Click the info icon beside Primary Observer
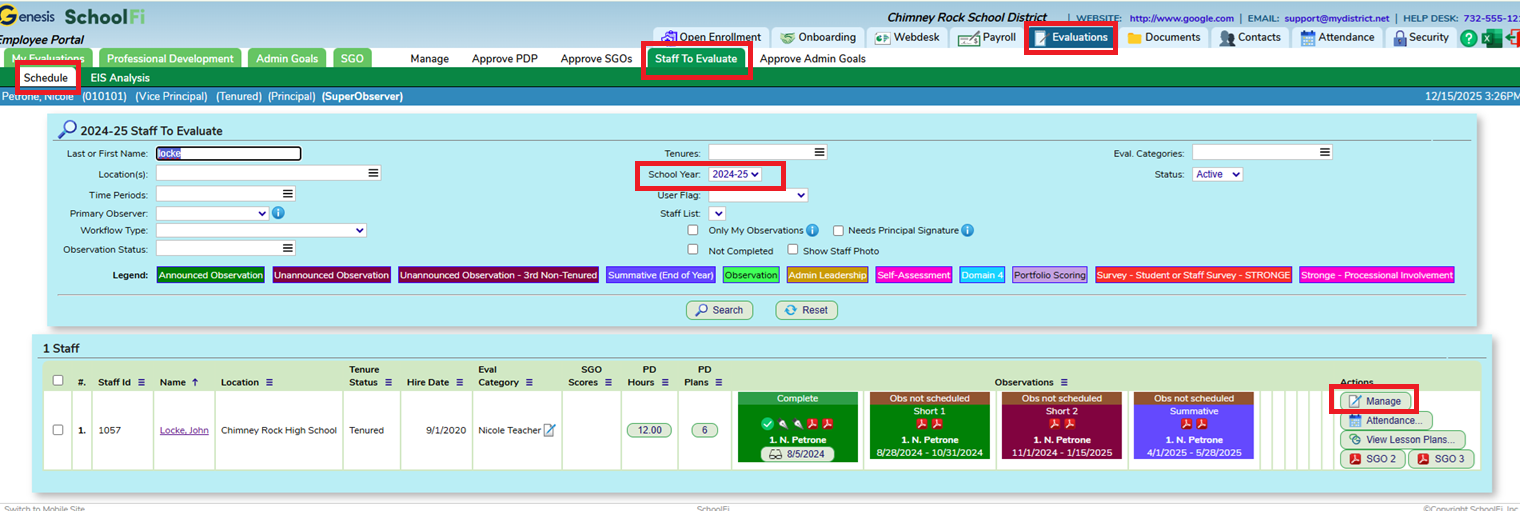This screenshot has height=511, width=1520. (278, 213)
